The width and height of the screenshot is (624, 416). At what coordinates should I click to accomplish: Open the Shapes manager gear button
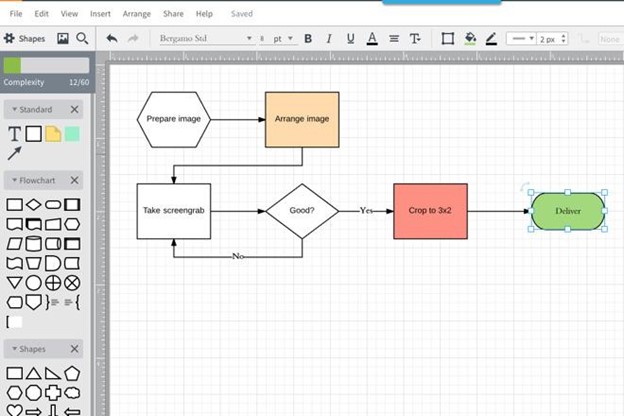click(x=25, y=38)
